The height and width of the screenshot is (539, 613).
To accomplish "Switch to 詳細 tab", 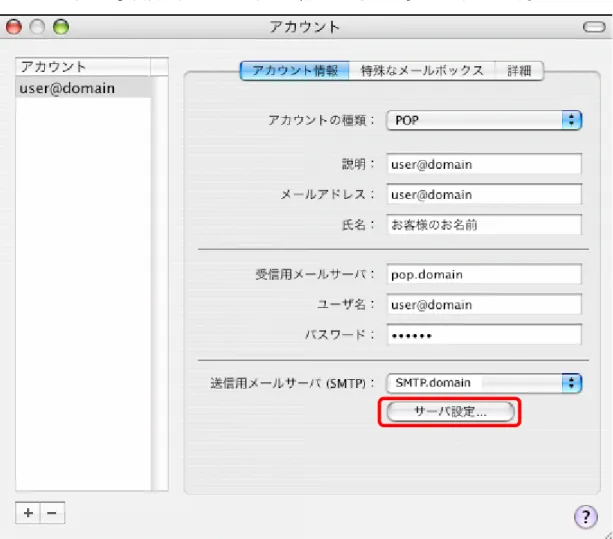I will pyautogui.click(x=519, y=71).
